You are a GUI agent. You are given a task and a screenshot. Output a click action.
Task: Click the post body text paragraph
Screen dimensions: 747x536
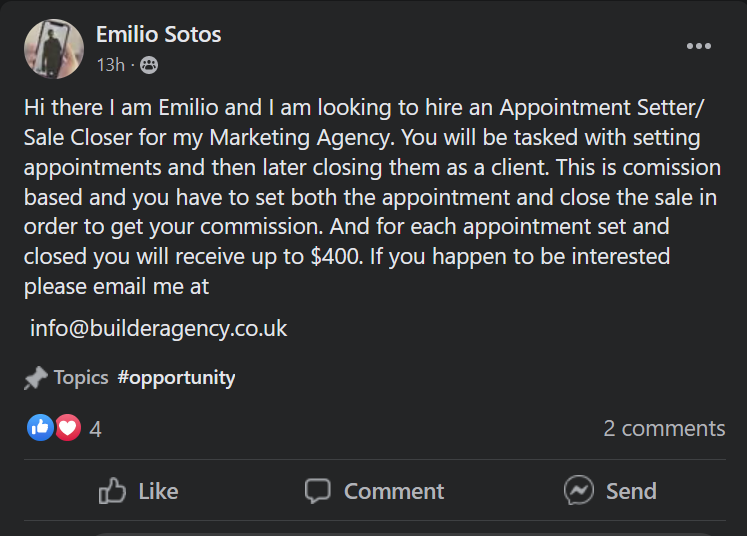373,197
